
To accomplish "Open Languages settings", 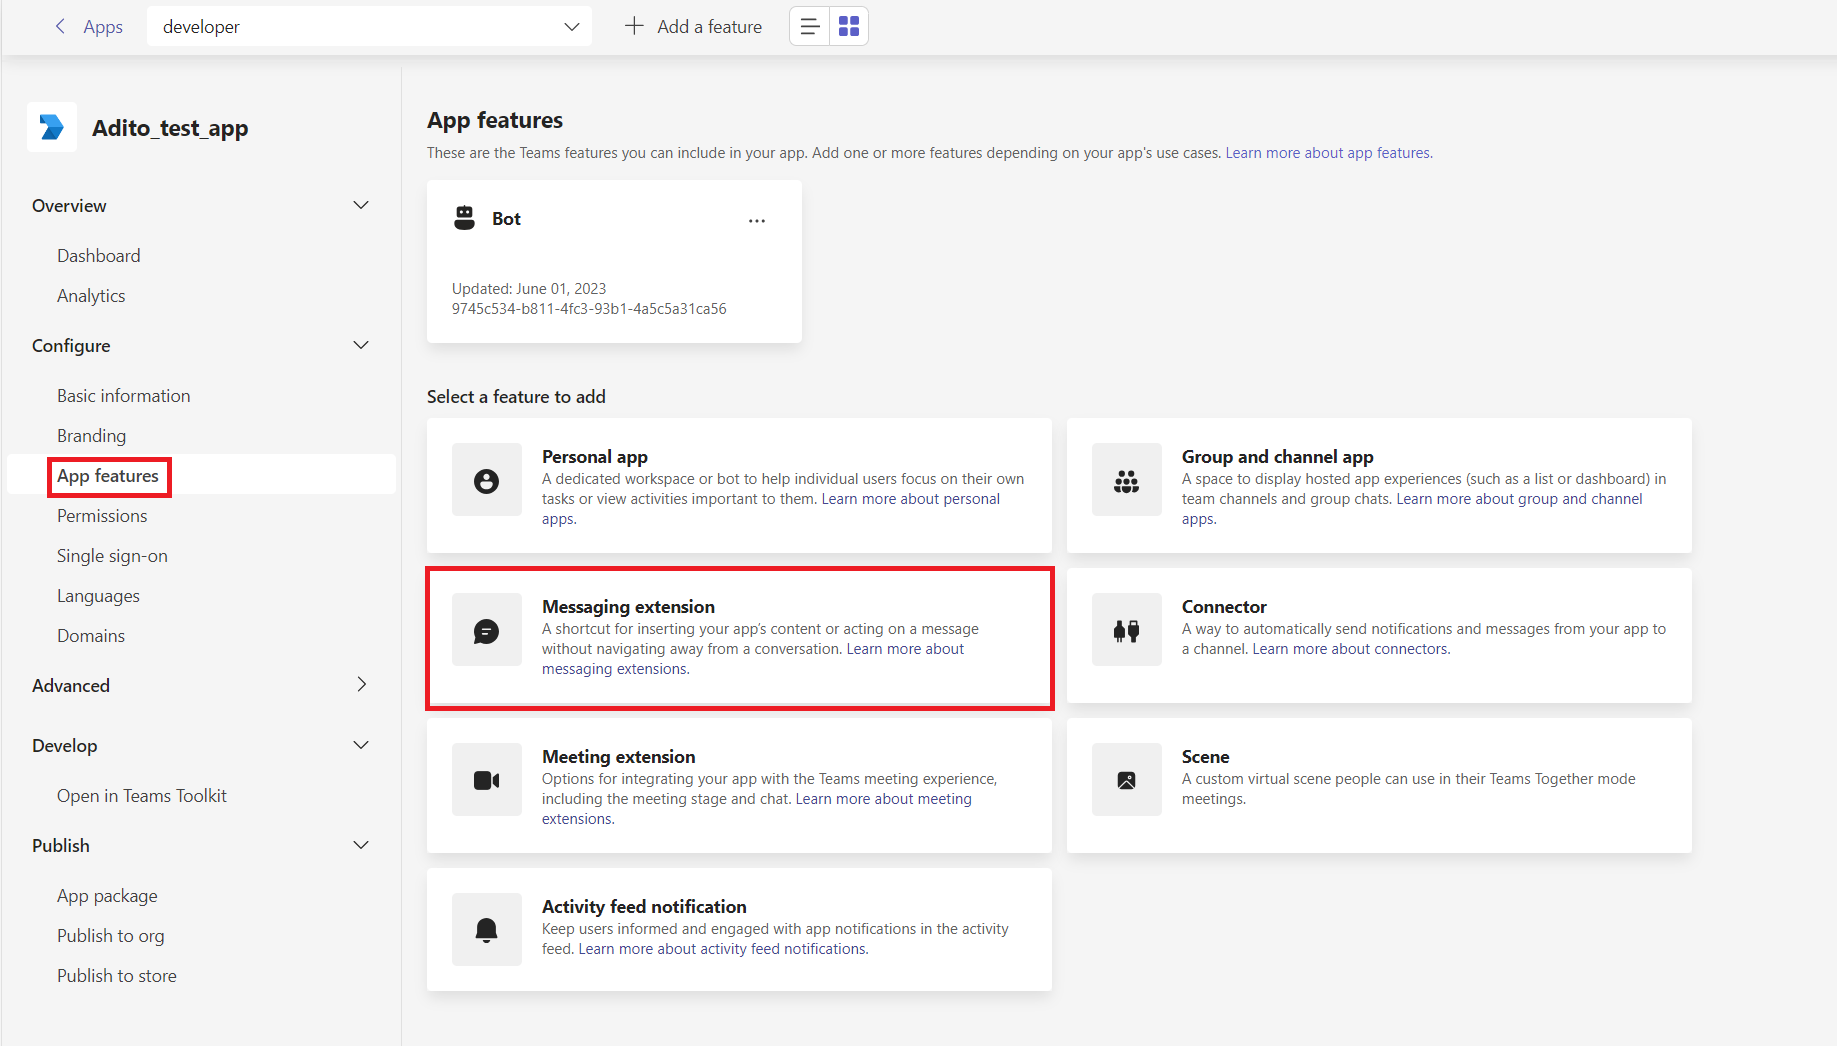I will (98, 596).
